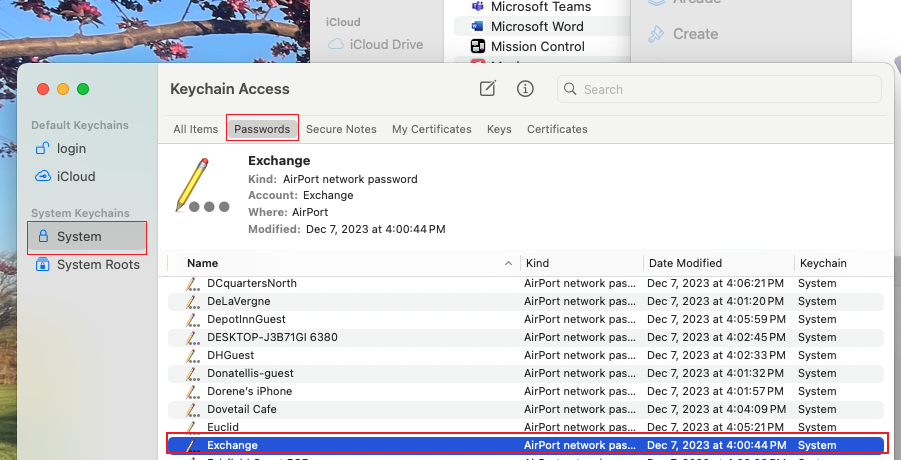Show the My Certificates tab
This screenshot has height=460, width=901.
431,129
